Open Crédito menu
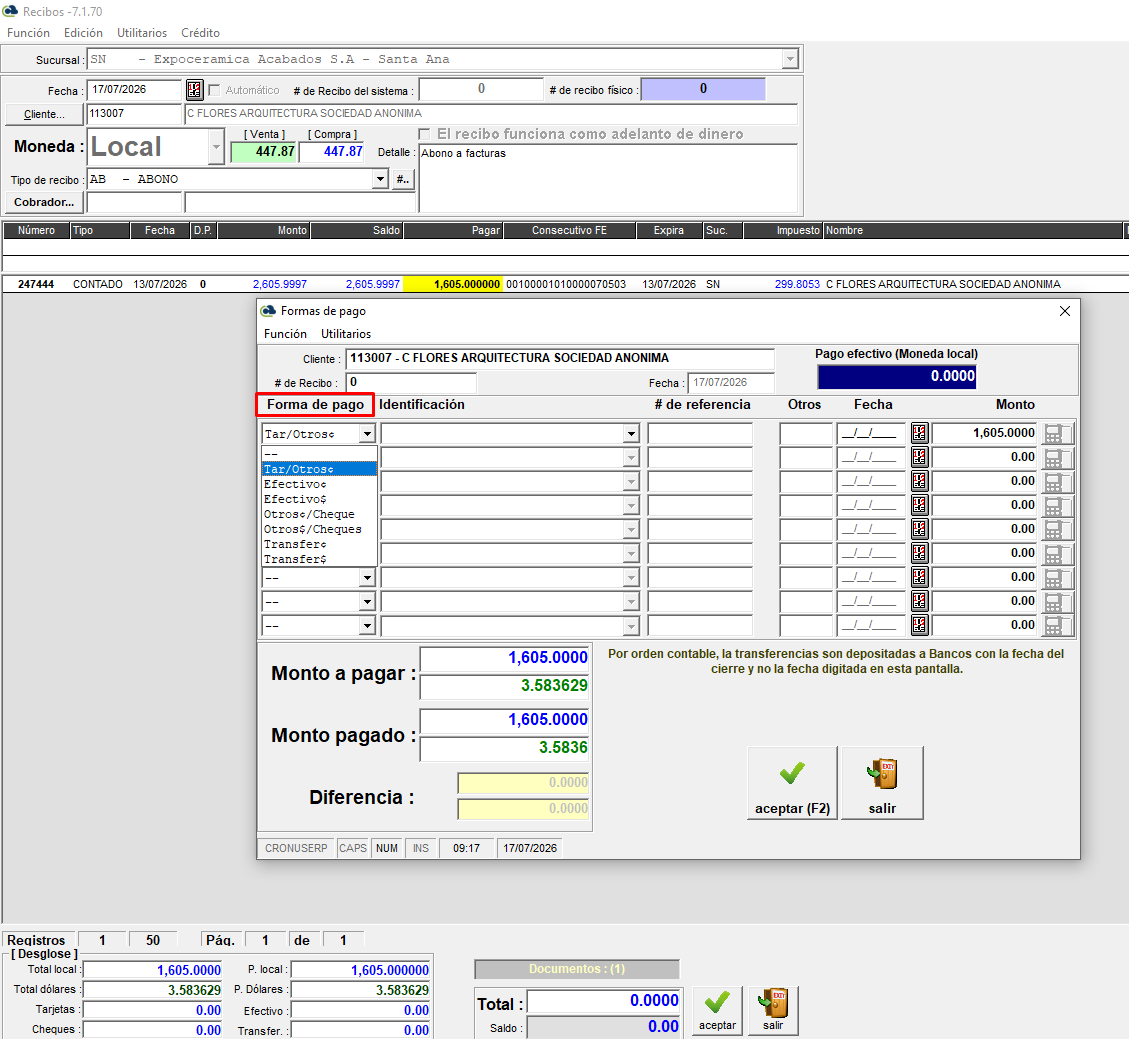The width and height of the screenshot is (1129, 1039). tap(200, 33)
